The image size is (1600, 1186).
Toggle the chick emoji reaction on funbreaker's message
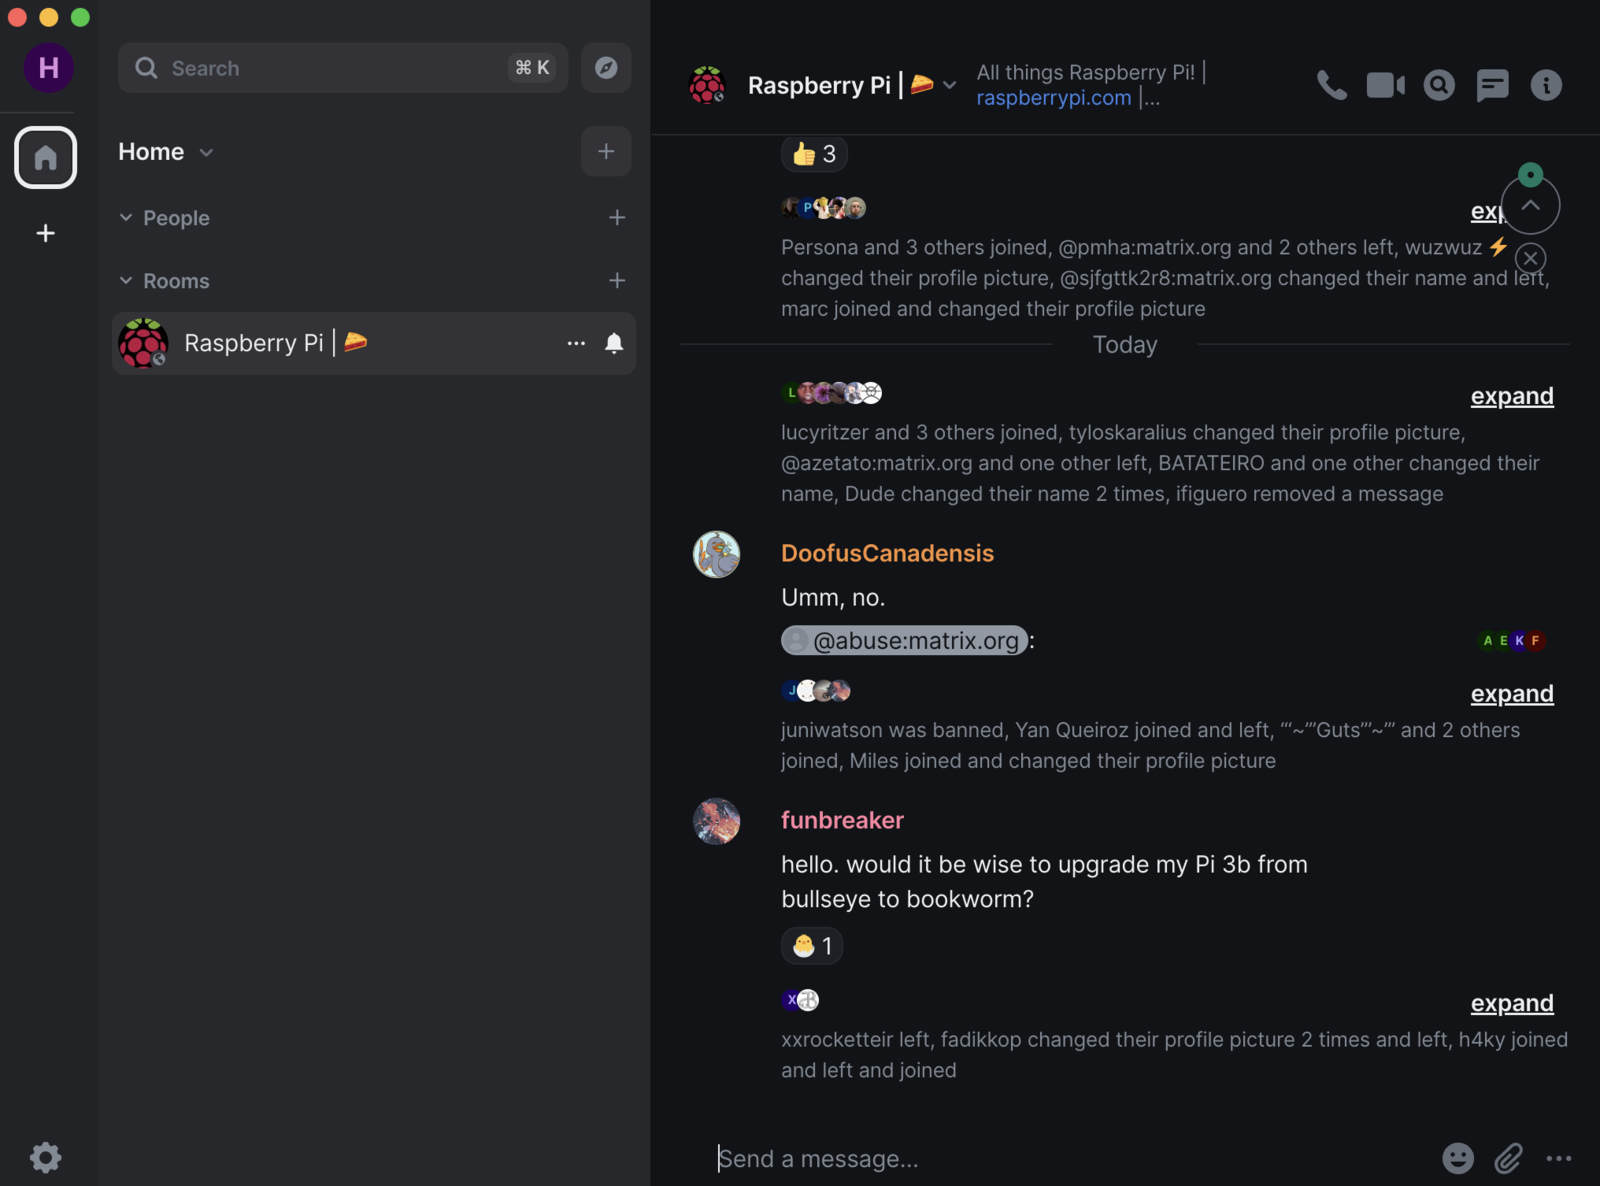[x=812, y=946]
